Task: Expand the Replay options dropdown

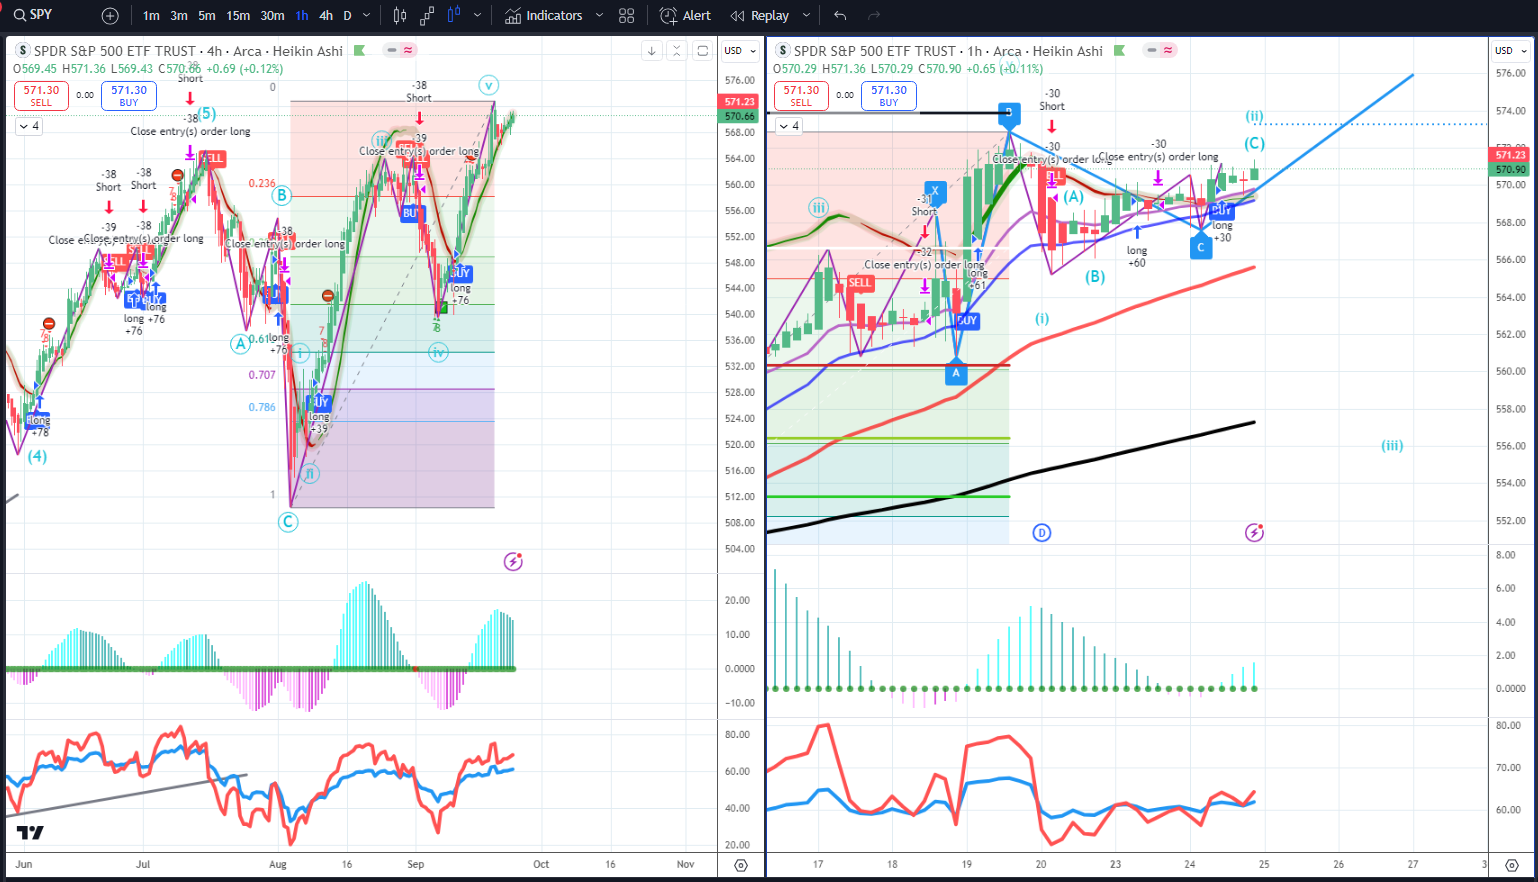Action: click(x=806, y=16)
